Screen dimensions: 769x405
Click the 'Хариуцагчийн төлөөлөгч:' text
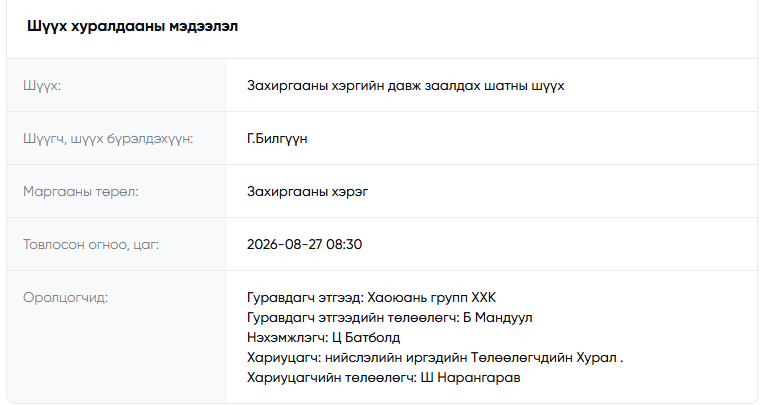coord(332,378)
